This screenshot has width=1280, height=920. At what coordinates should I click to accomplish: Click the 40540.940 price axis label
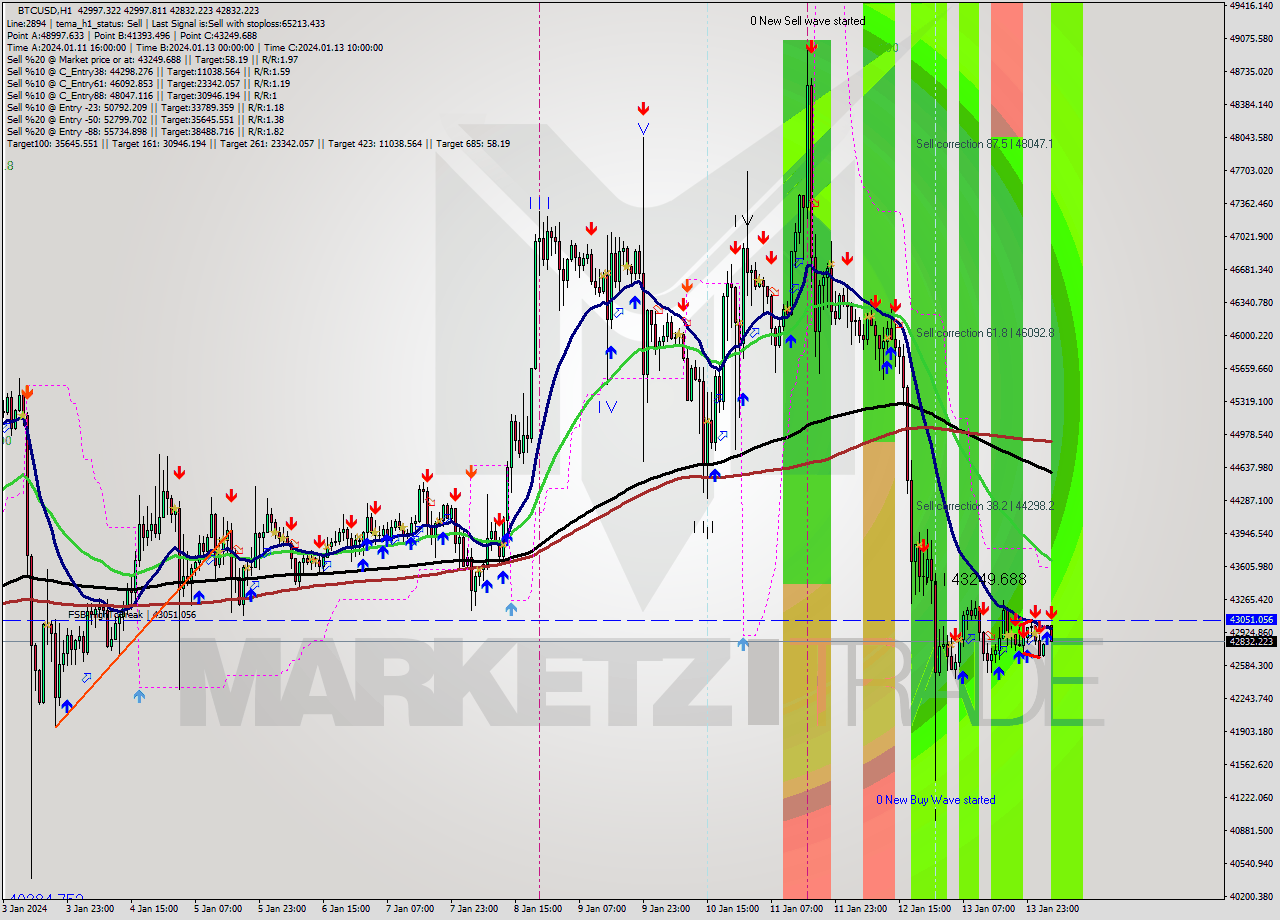pos(1250,863)
